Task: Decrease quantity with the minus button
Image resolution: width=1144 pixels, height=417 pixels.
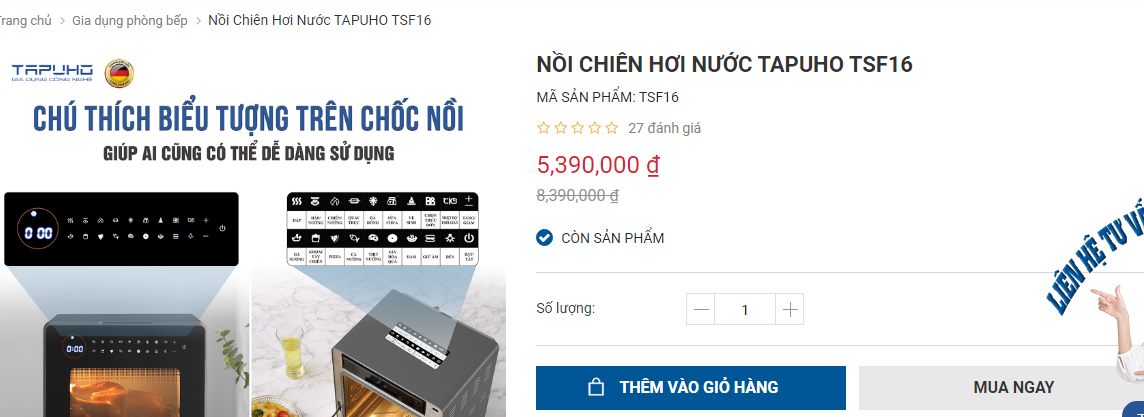Action: click(x=701, y=310)
